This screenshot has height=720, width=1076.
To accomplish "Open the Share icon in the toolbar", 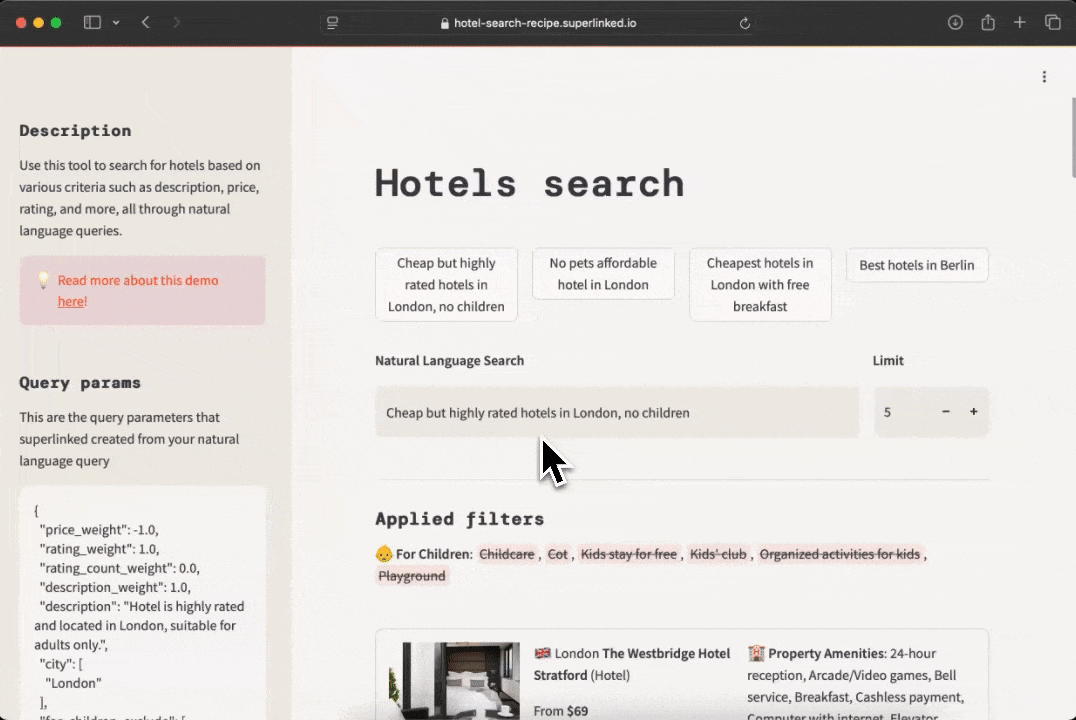I will (x=987, y=23).
